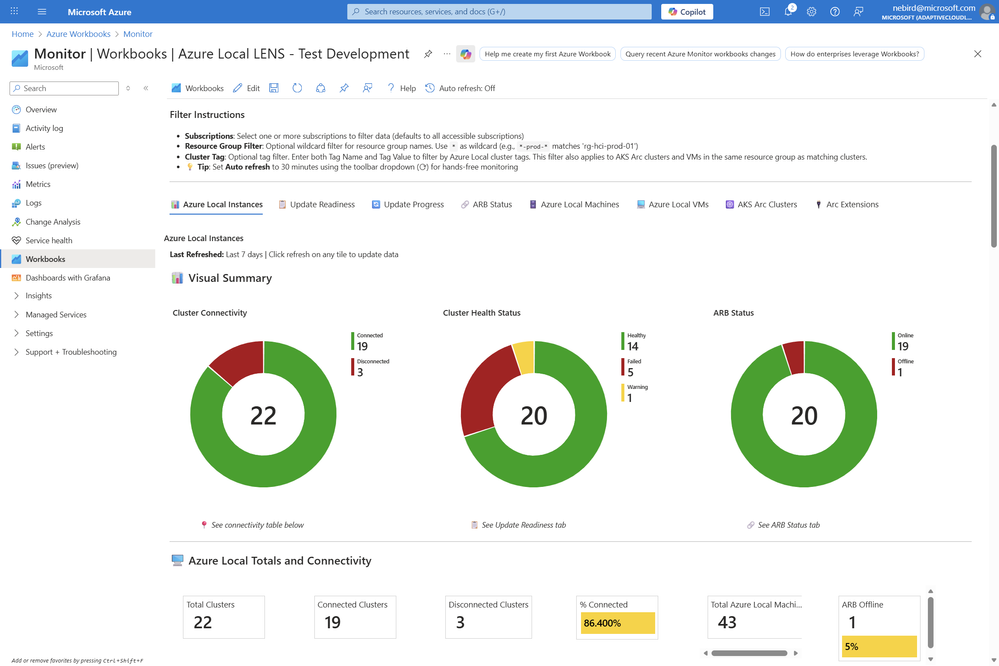Click the main page vertical scrollbar
This screenshot has width=999, height=666.
(994, 196)
